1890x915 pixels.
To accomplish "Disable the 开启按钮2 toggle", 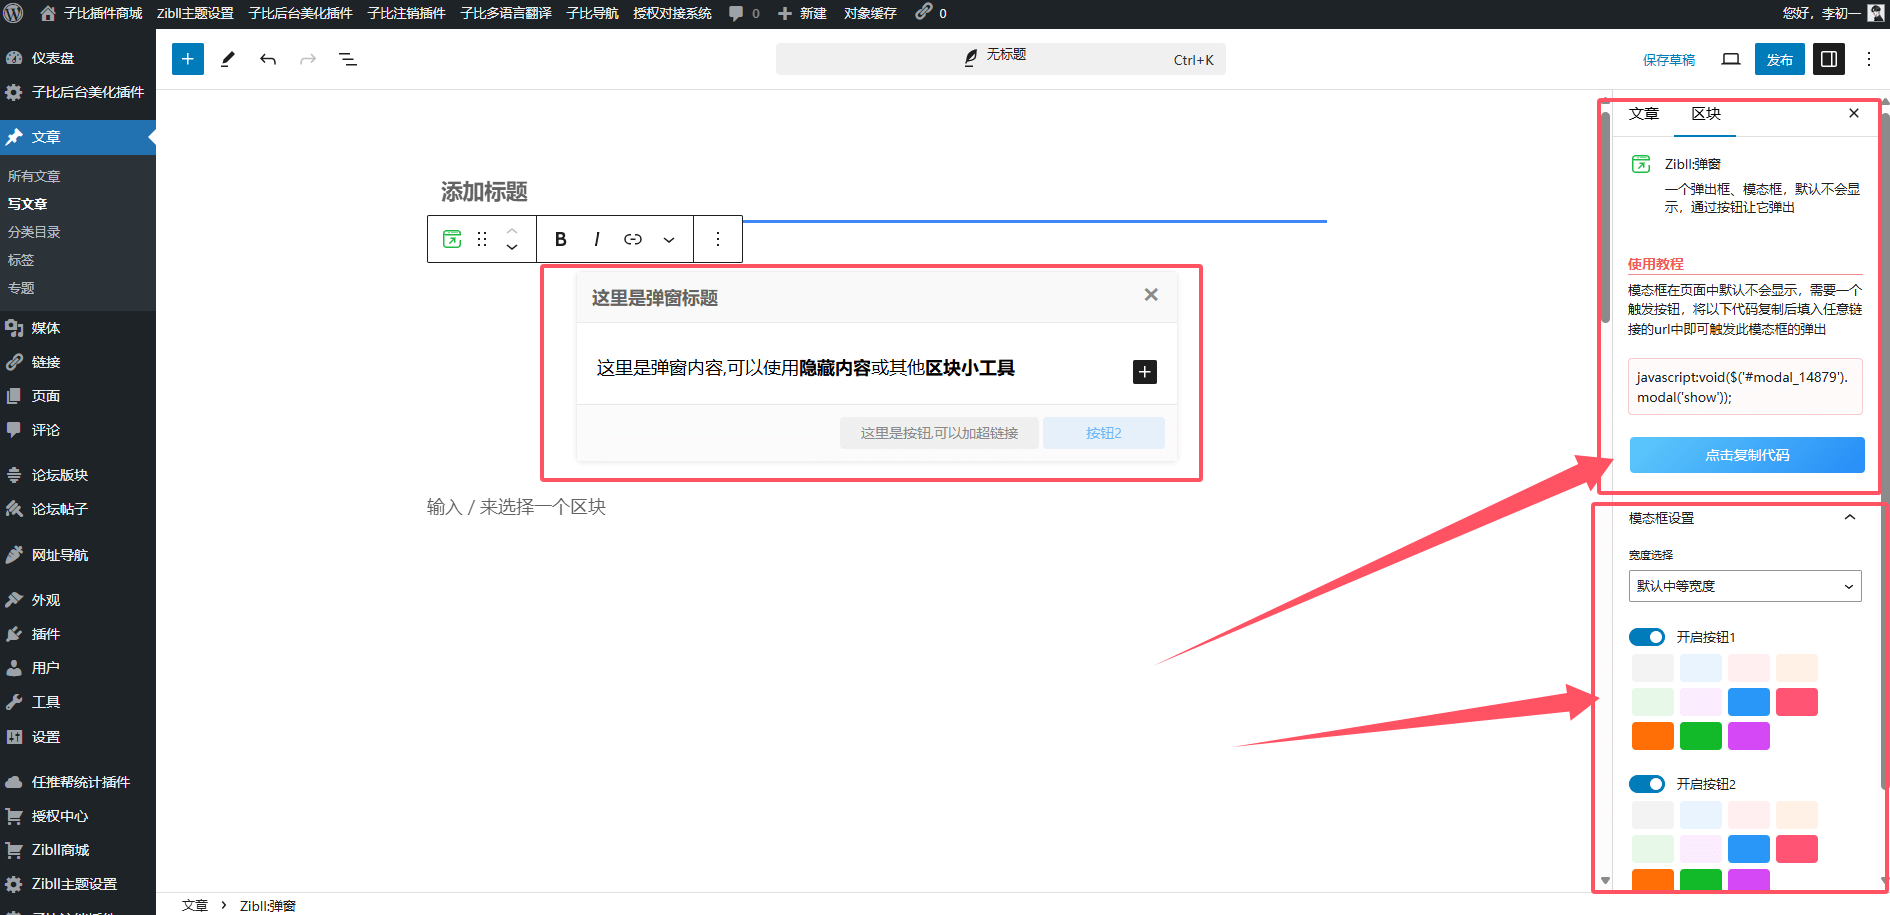I will click(x=1647, y=784).
